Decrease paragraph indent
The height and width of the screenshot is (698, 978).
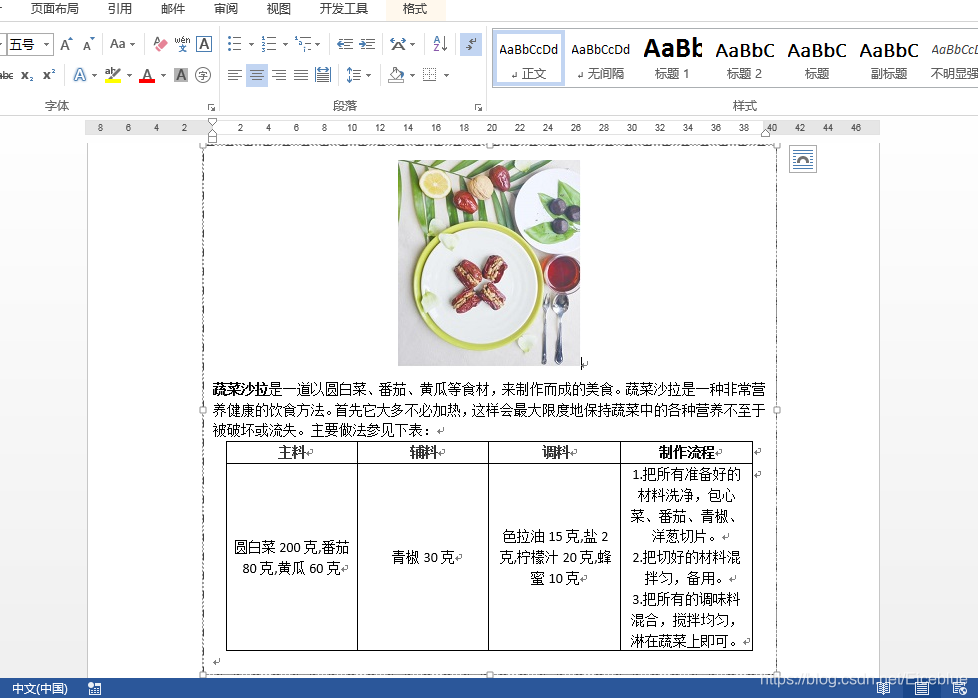pos(344,44)
